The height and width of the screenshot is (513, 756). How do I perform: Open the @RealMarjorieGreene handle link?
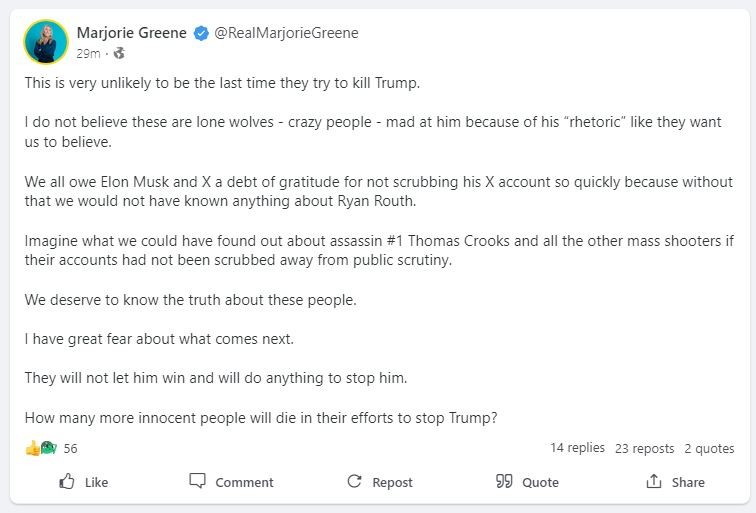286,33
